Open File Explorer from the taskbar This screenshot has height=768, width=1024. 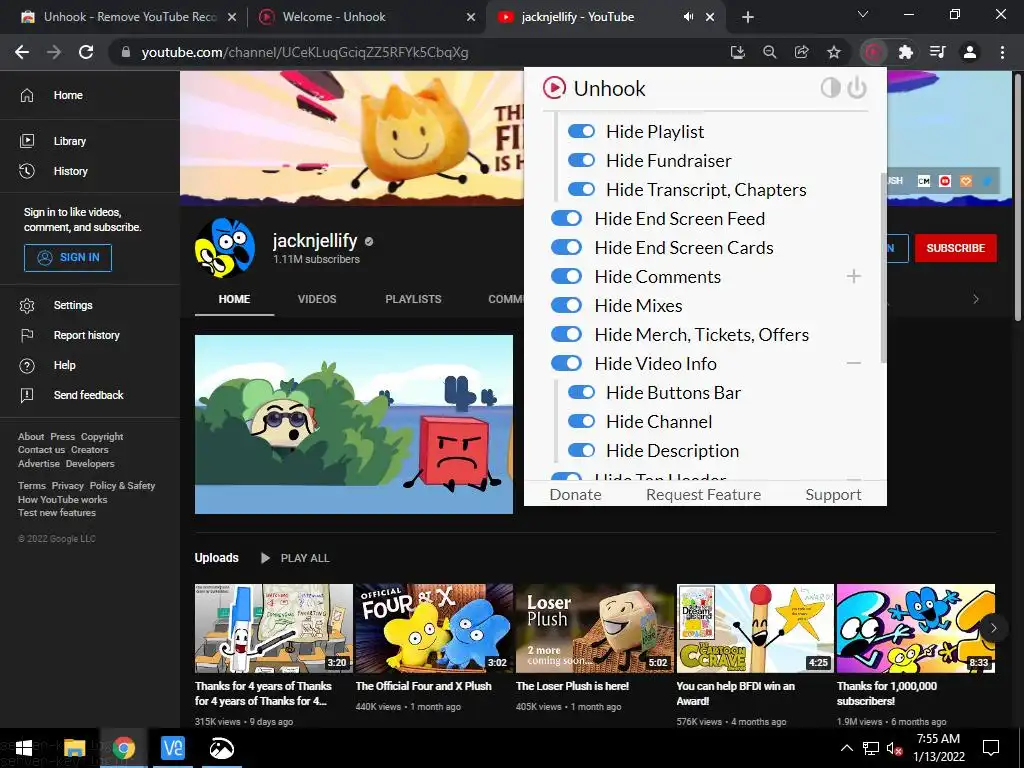(74, 748)
